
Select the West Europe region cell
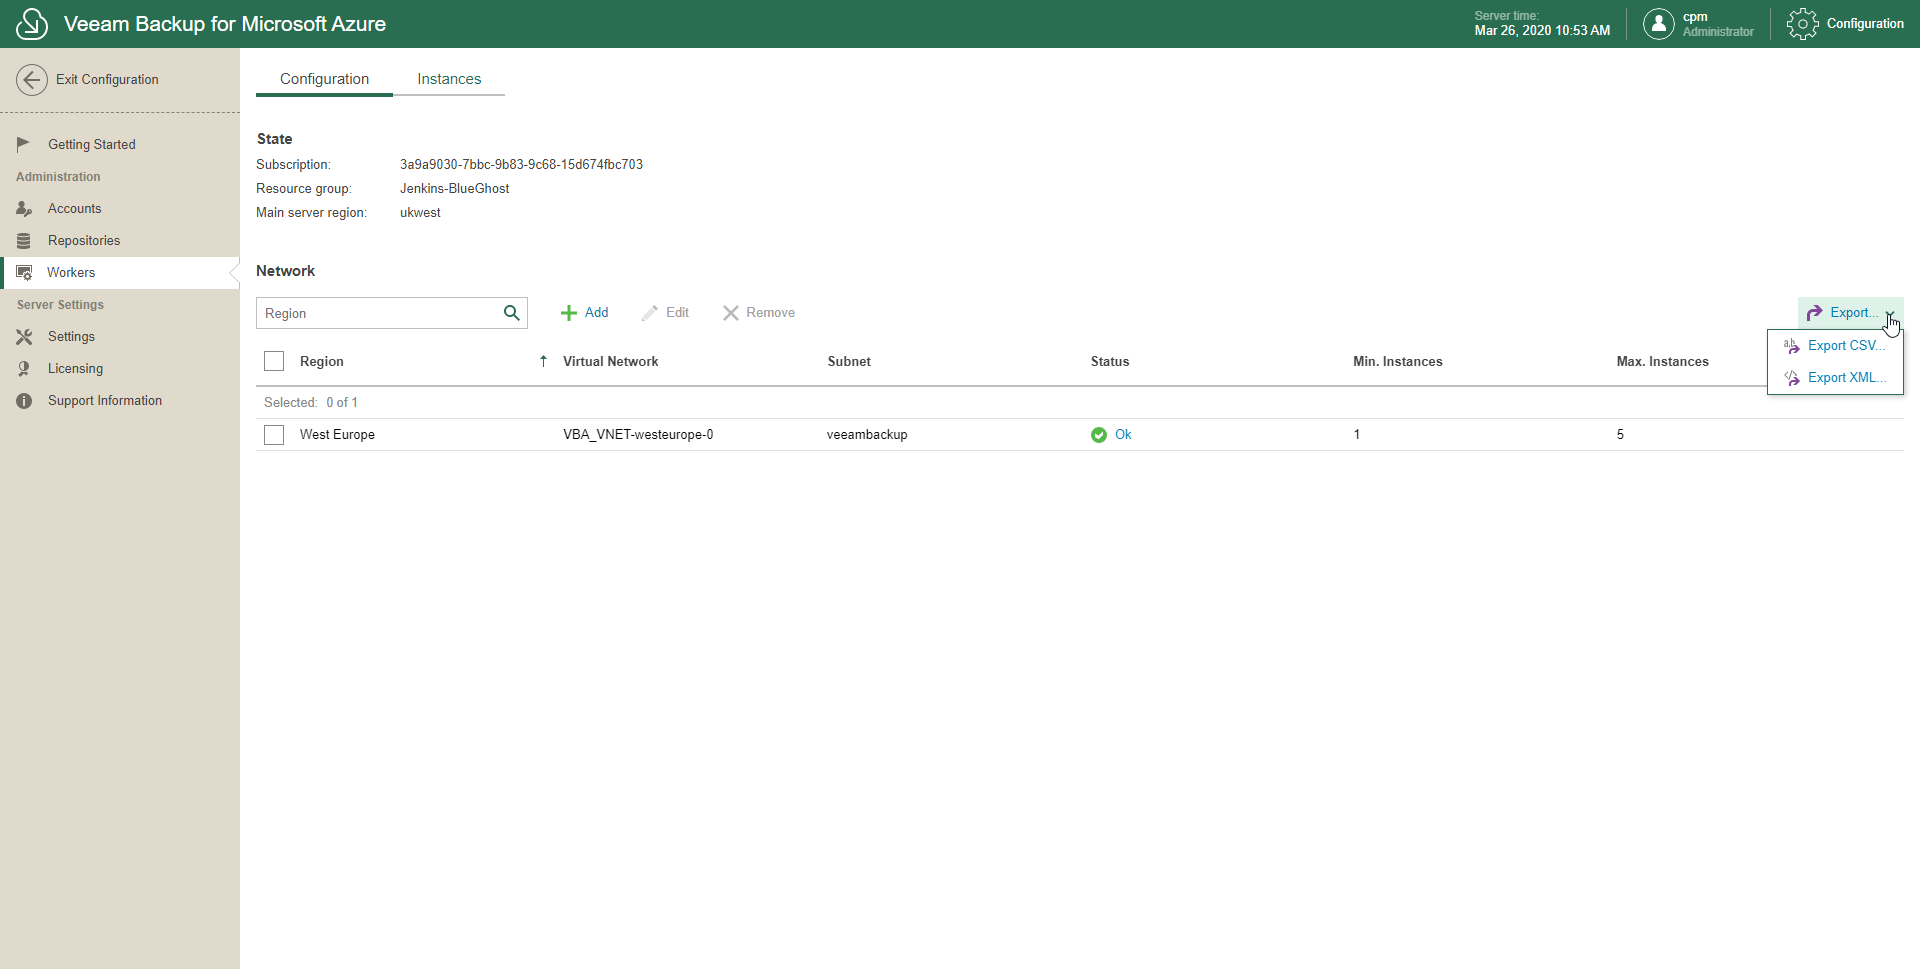click(337, 435)
